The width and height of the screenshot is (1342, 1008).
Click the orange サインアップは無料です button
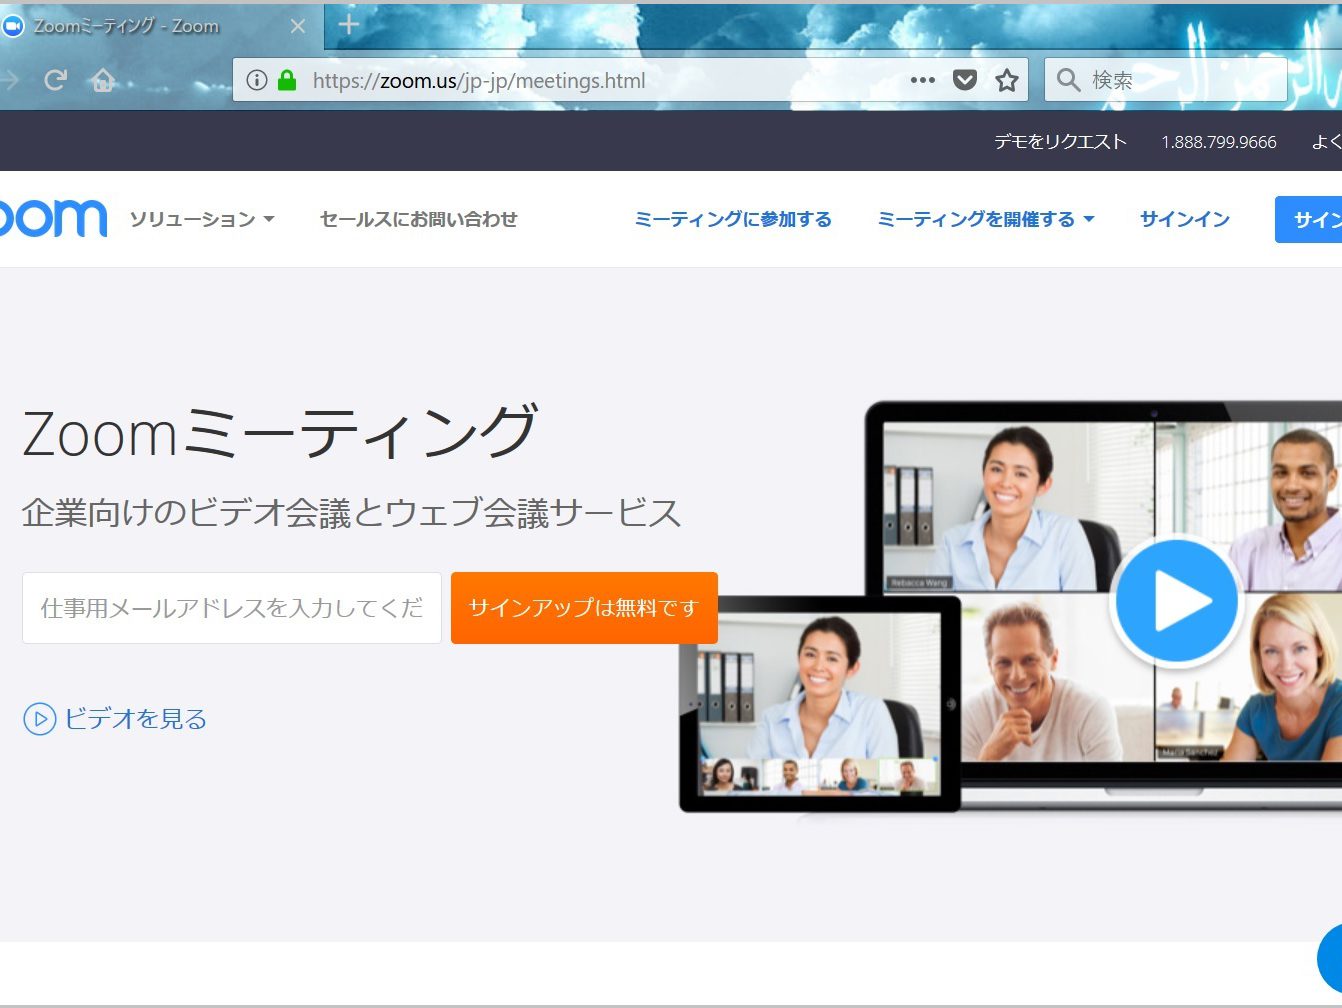584,607
